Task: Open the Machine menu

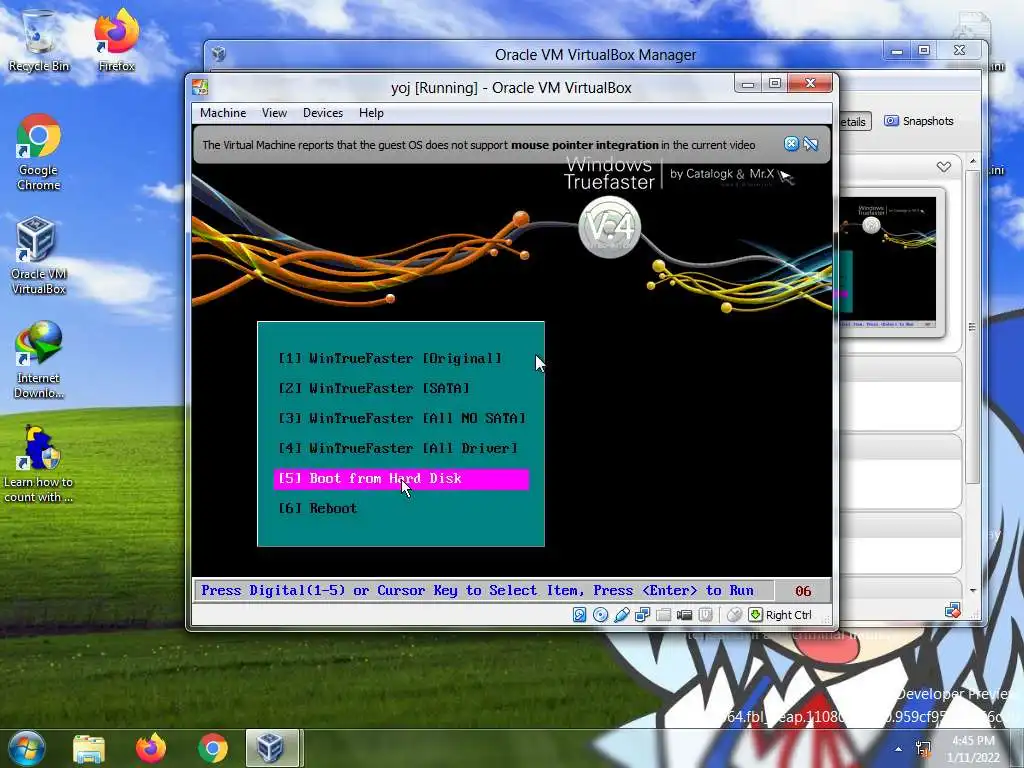Action: coord(223,113)
